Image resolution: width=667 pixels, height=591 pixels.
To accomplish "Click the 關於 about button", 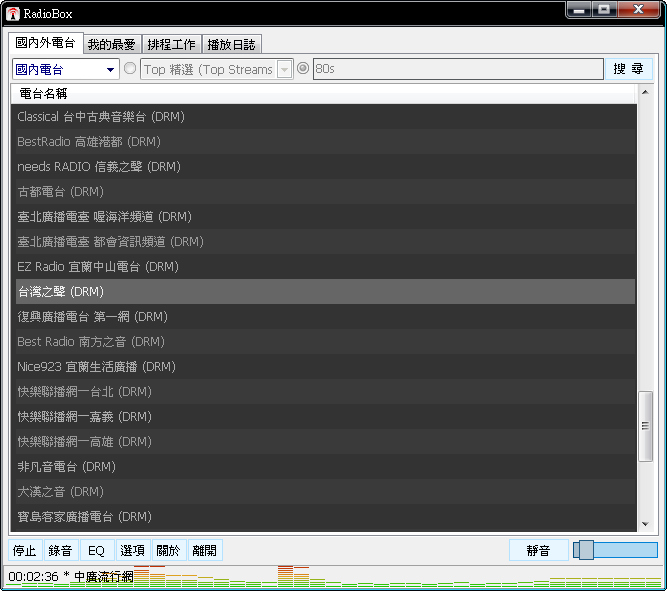I will click(168, 551).
